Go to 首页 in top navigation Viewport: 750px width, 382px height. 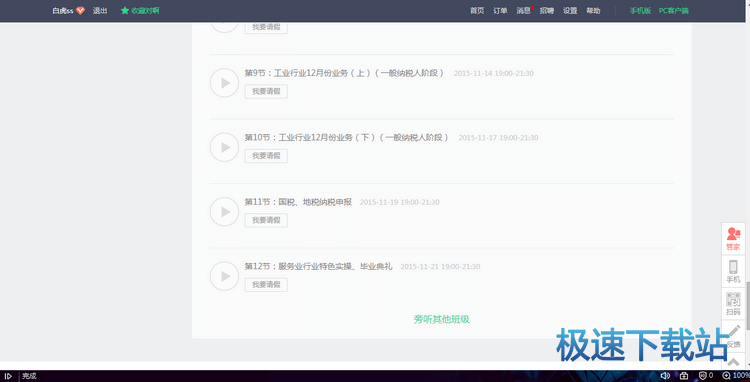(477, 11)
